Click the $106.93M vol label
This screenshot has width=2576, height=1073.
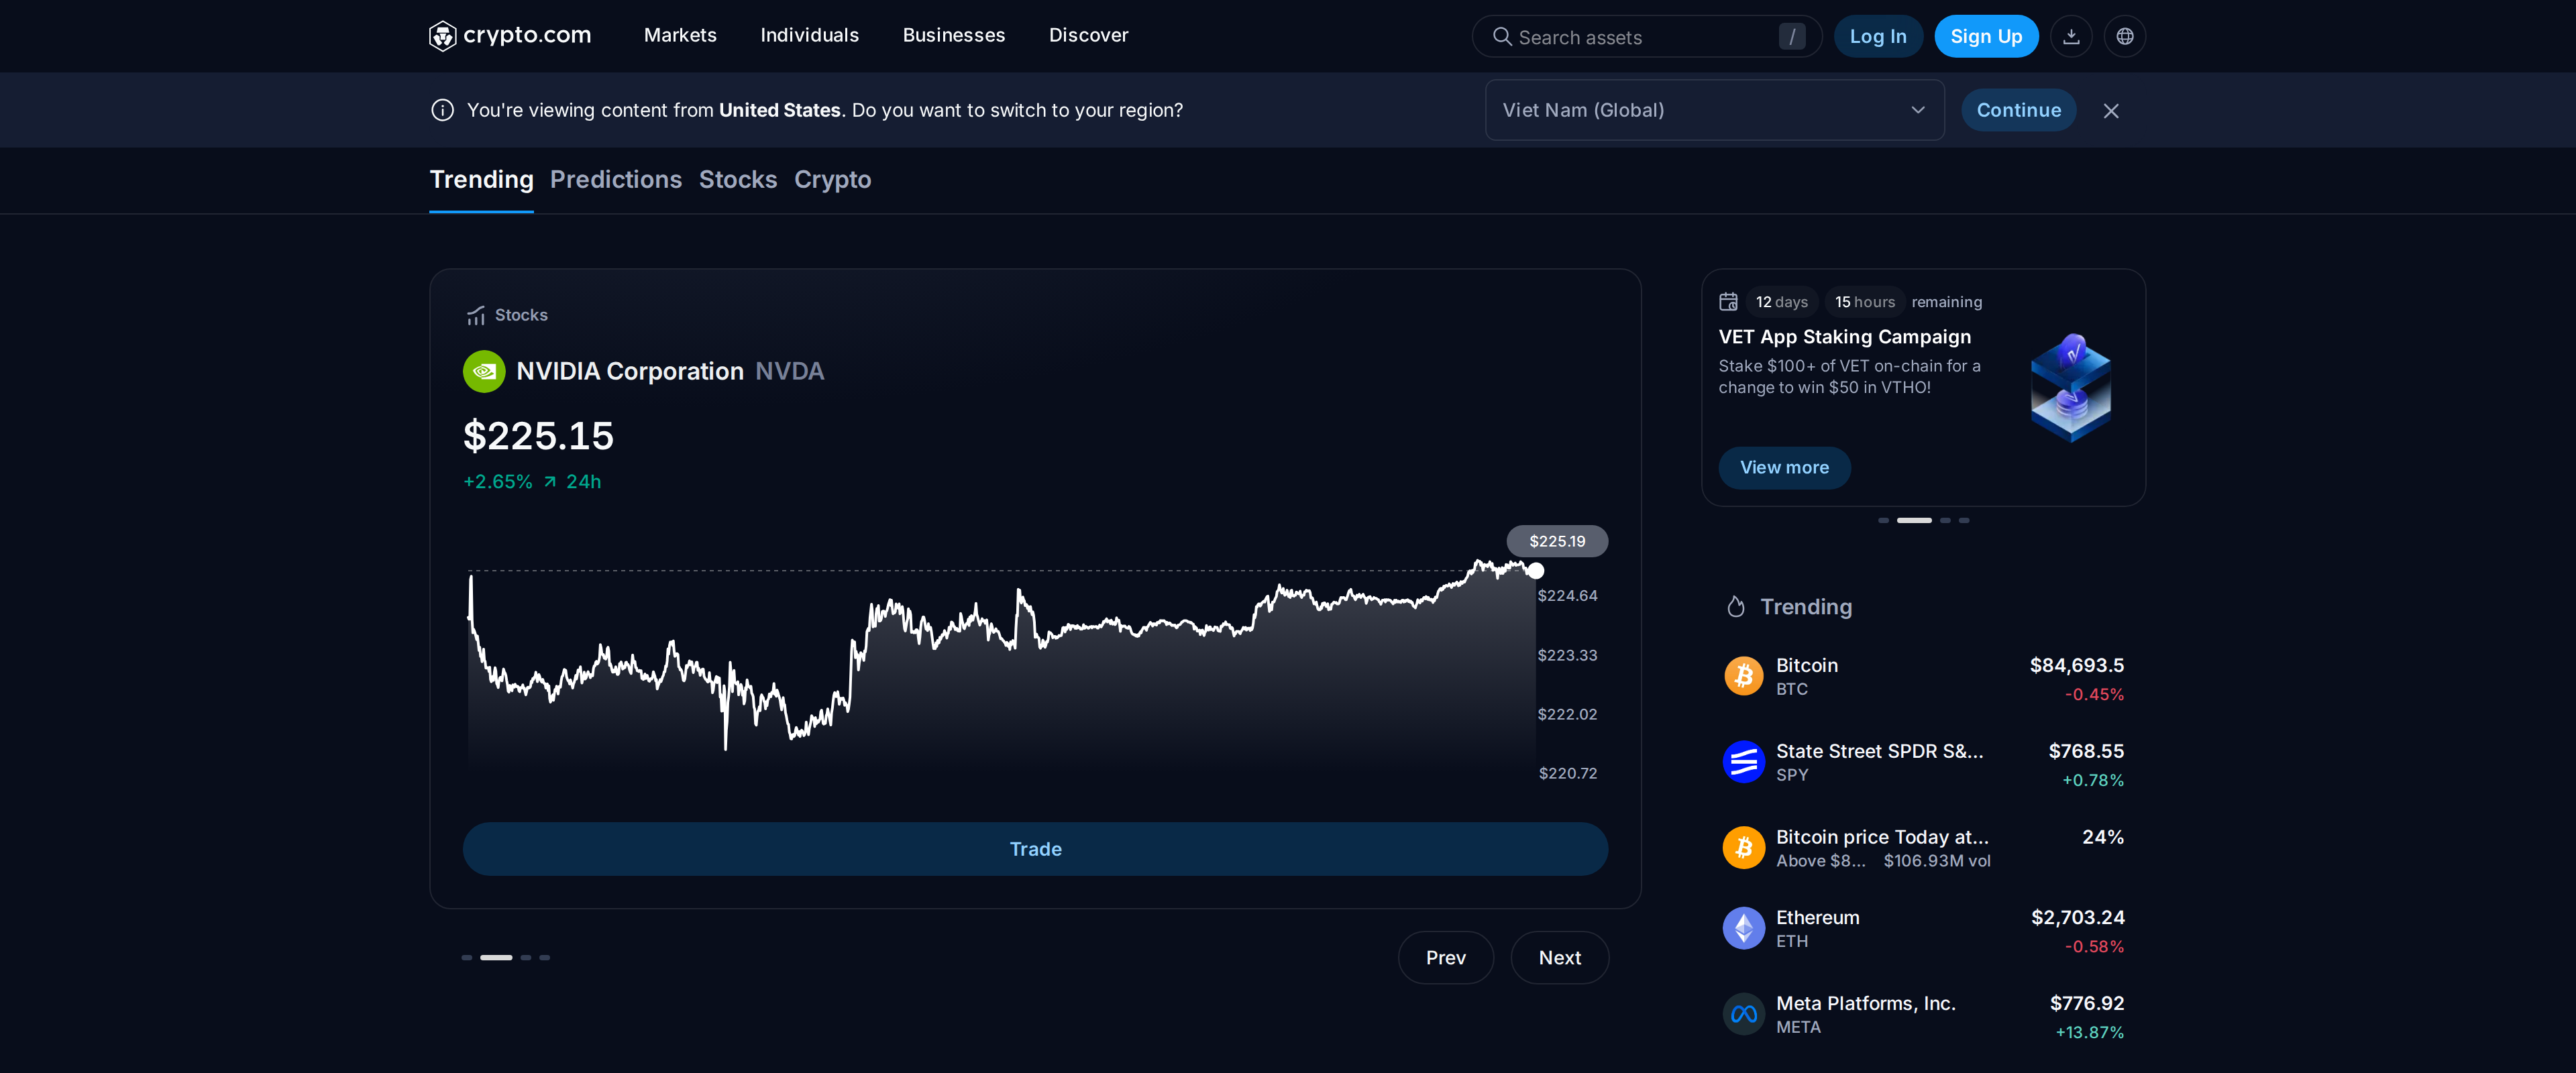click(1936, 861)
